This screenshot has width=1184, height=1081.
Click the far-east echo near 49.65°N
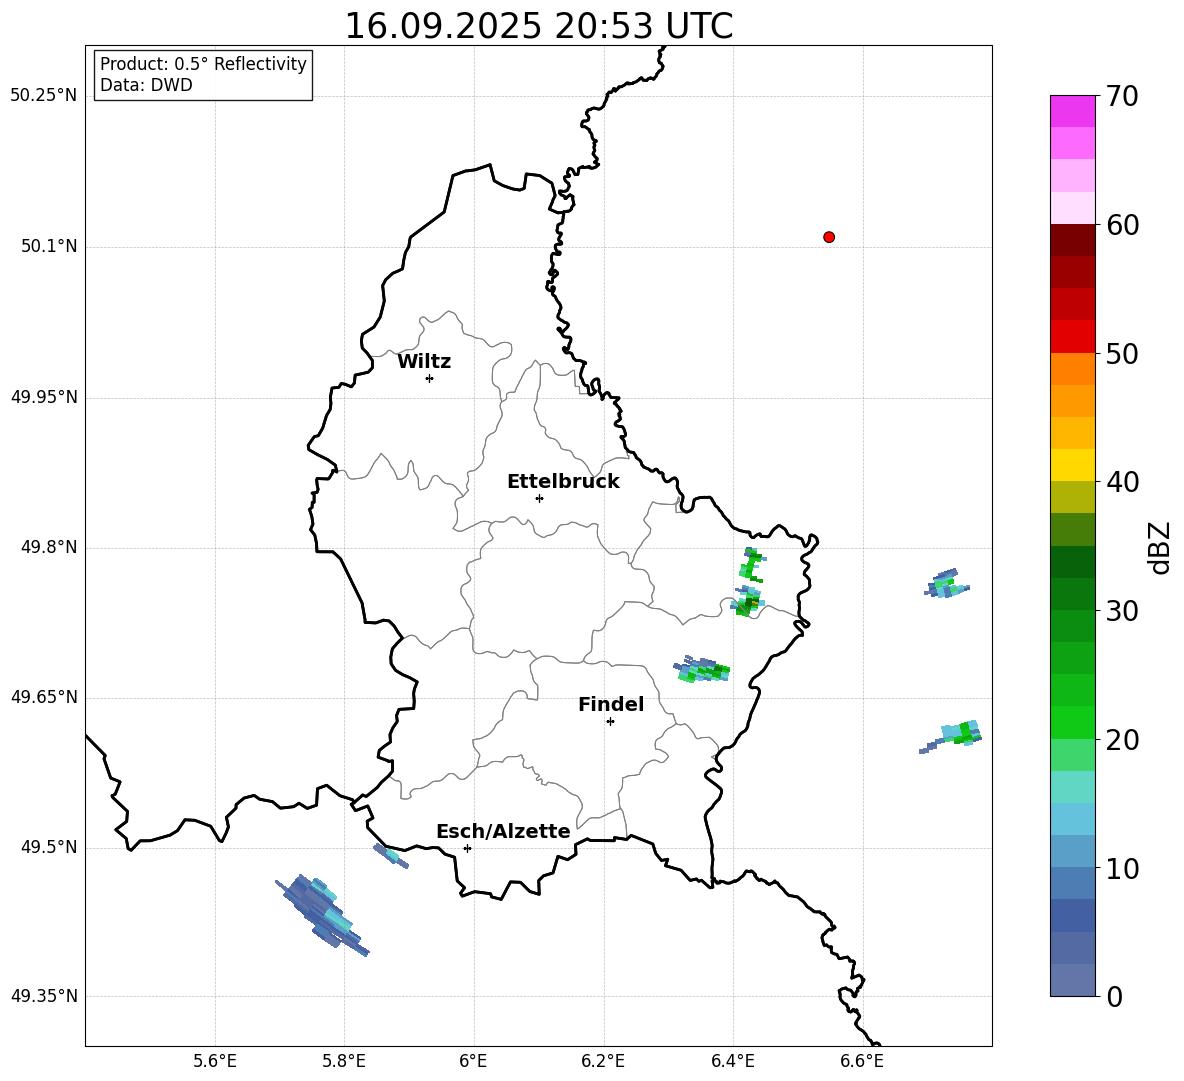(951, 736)
